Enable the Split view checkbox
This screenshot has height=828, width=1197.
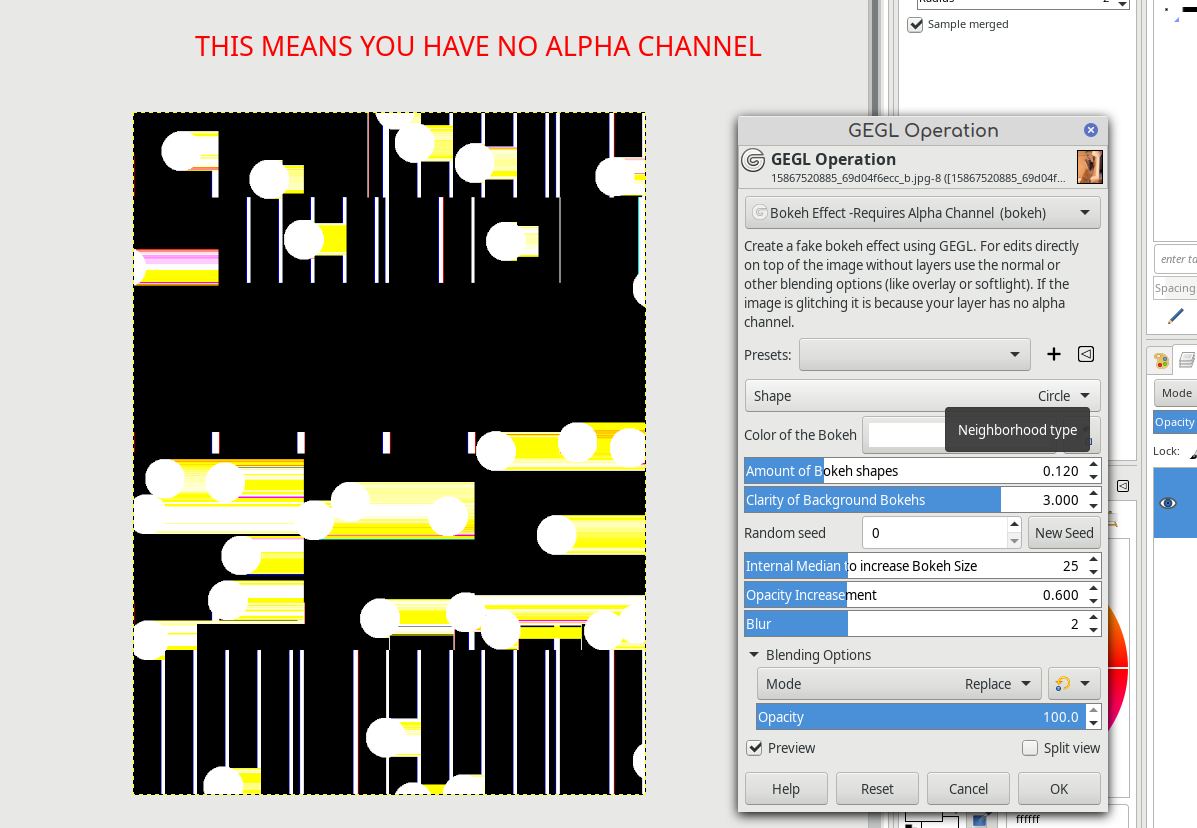1030,748
